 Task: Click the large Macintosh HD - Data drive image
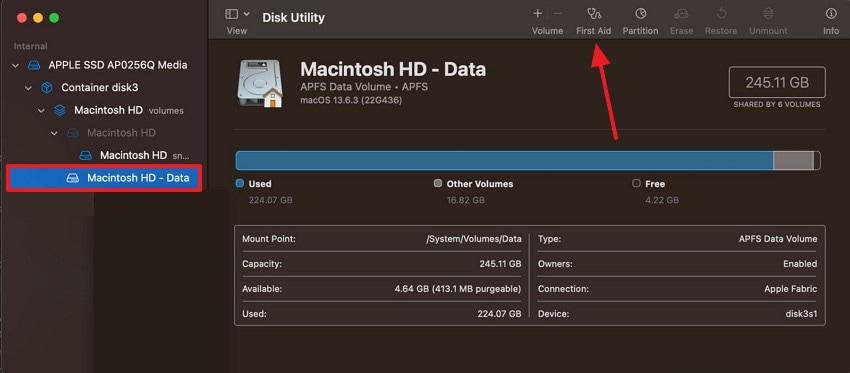pyautogui.click(x=260, y=83)
